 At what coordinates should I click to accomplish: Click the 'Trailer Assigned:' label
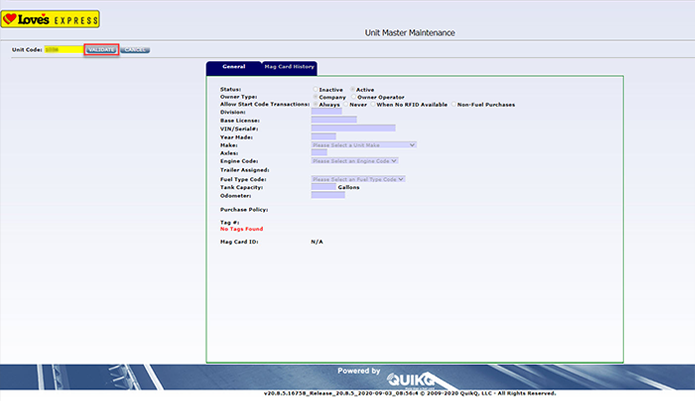[x=245, y=170]
